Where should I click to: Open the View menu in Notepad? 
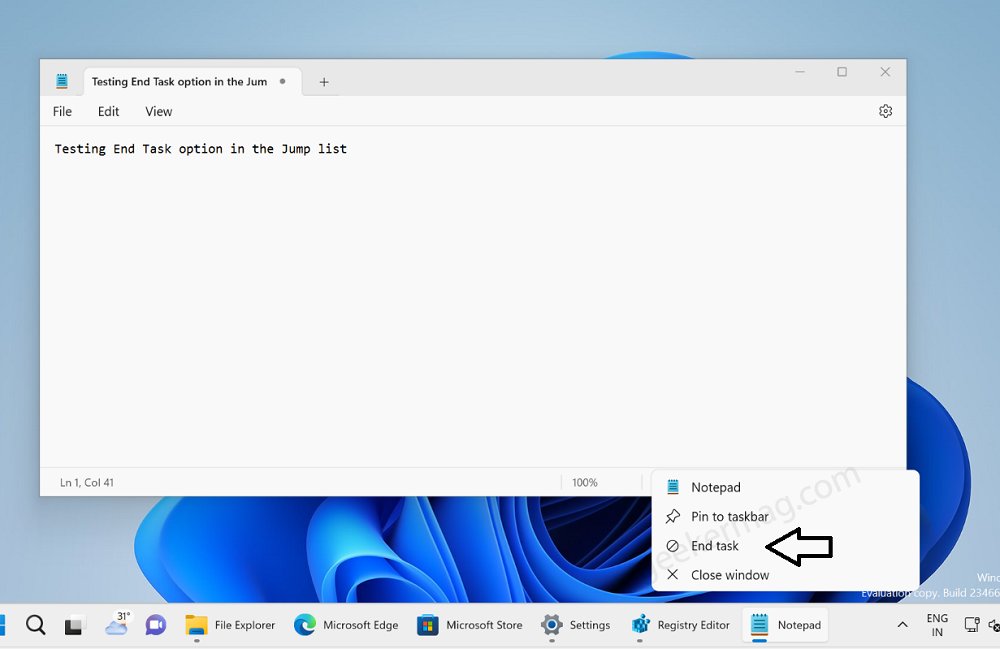(158, 111)
